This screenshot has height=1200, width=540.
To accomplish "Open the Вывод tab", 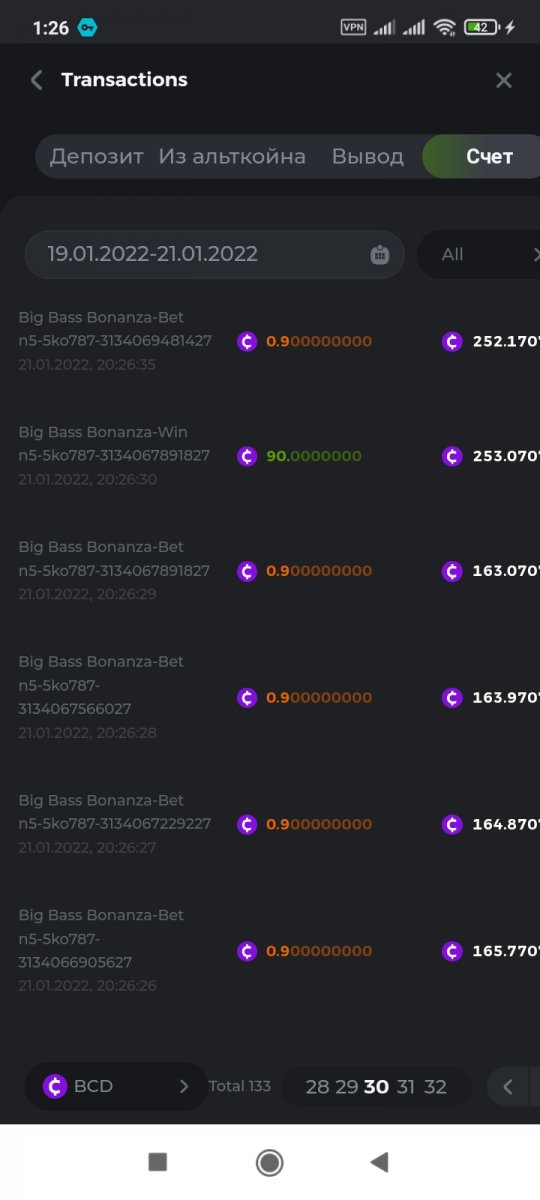I will coord(367,157).
